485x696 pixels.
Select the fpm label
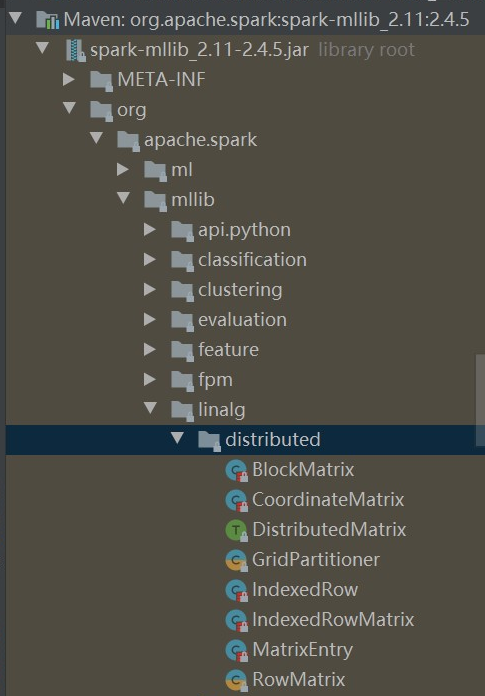215,380
